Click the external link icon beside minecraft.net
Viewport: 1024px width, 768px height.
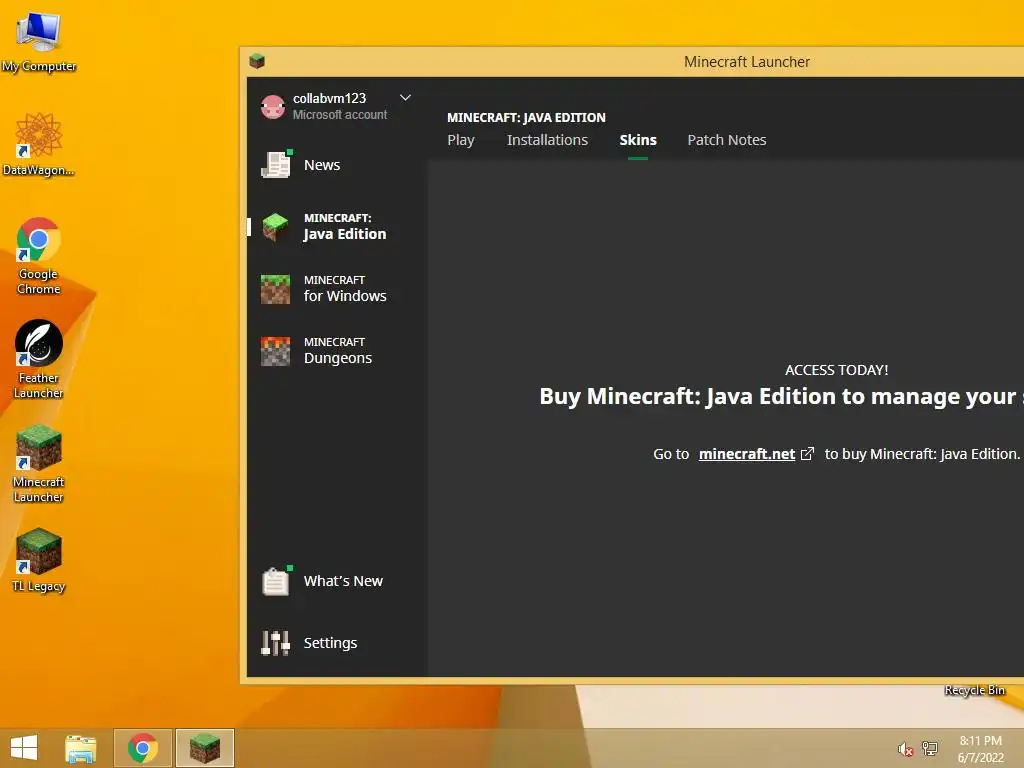point(807,454)
